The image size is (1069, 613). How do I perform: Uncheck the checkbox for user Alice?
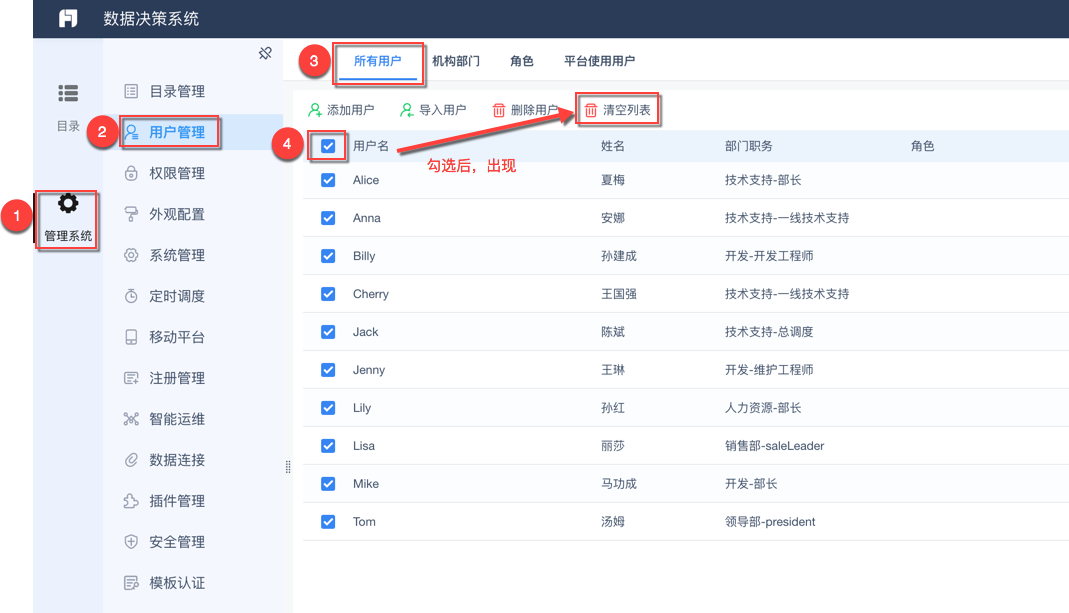[328, 180]
